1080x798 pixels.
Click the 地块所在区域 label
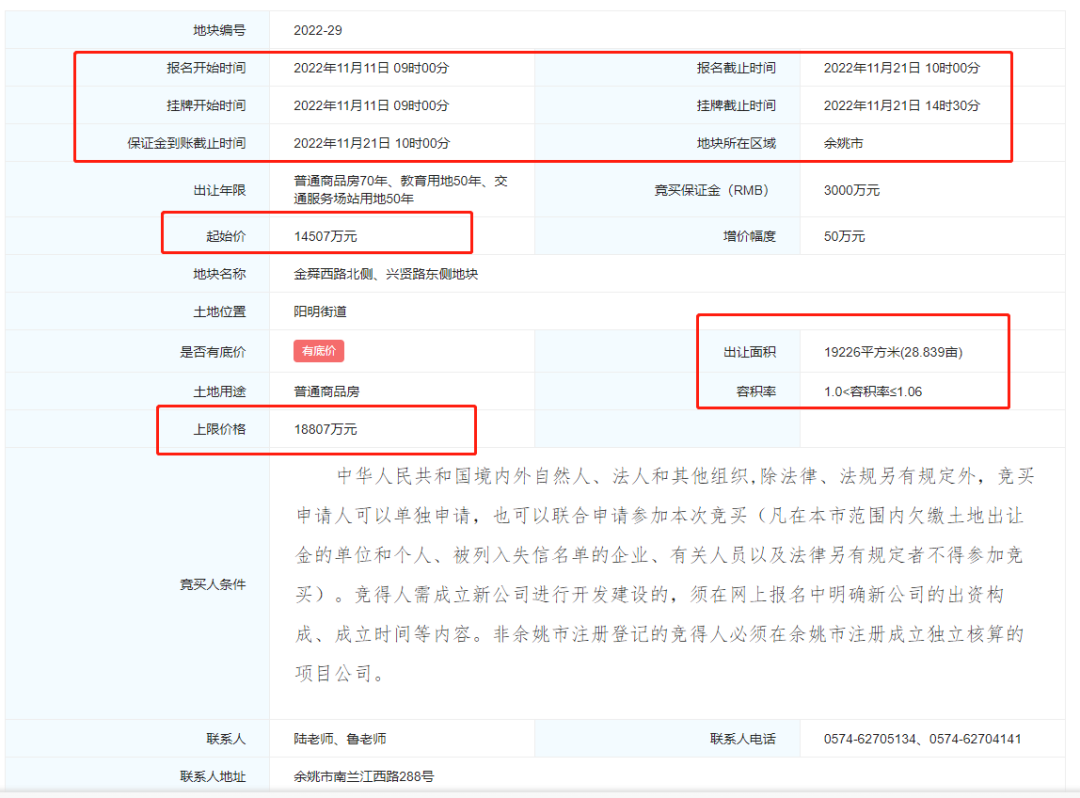[x=736, y=143]
